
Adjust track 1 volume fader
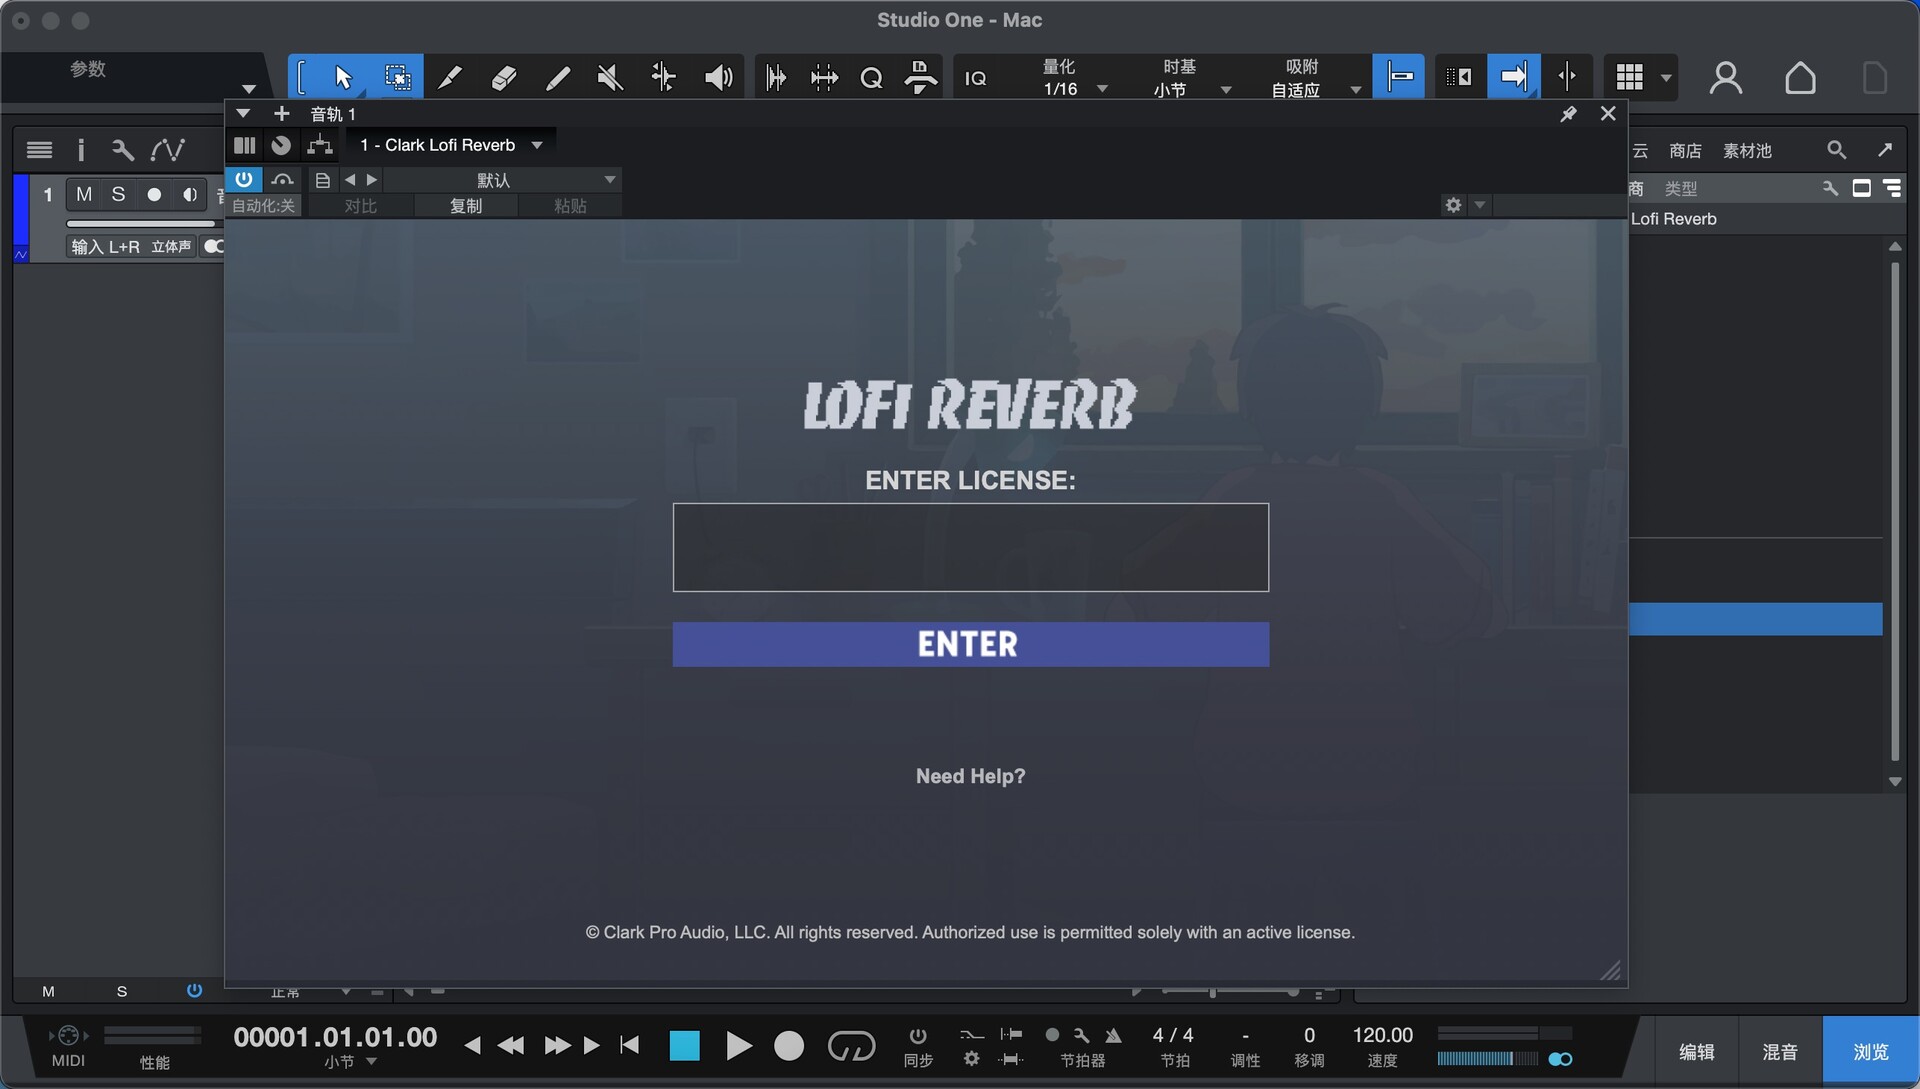pyautogui.click(x=140, y=223)
